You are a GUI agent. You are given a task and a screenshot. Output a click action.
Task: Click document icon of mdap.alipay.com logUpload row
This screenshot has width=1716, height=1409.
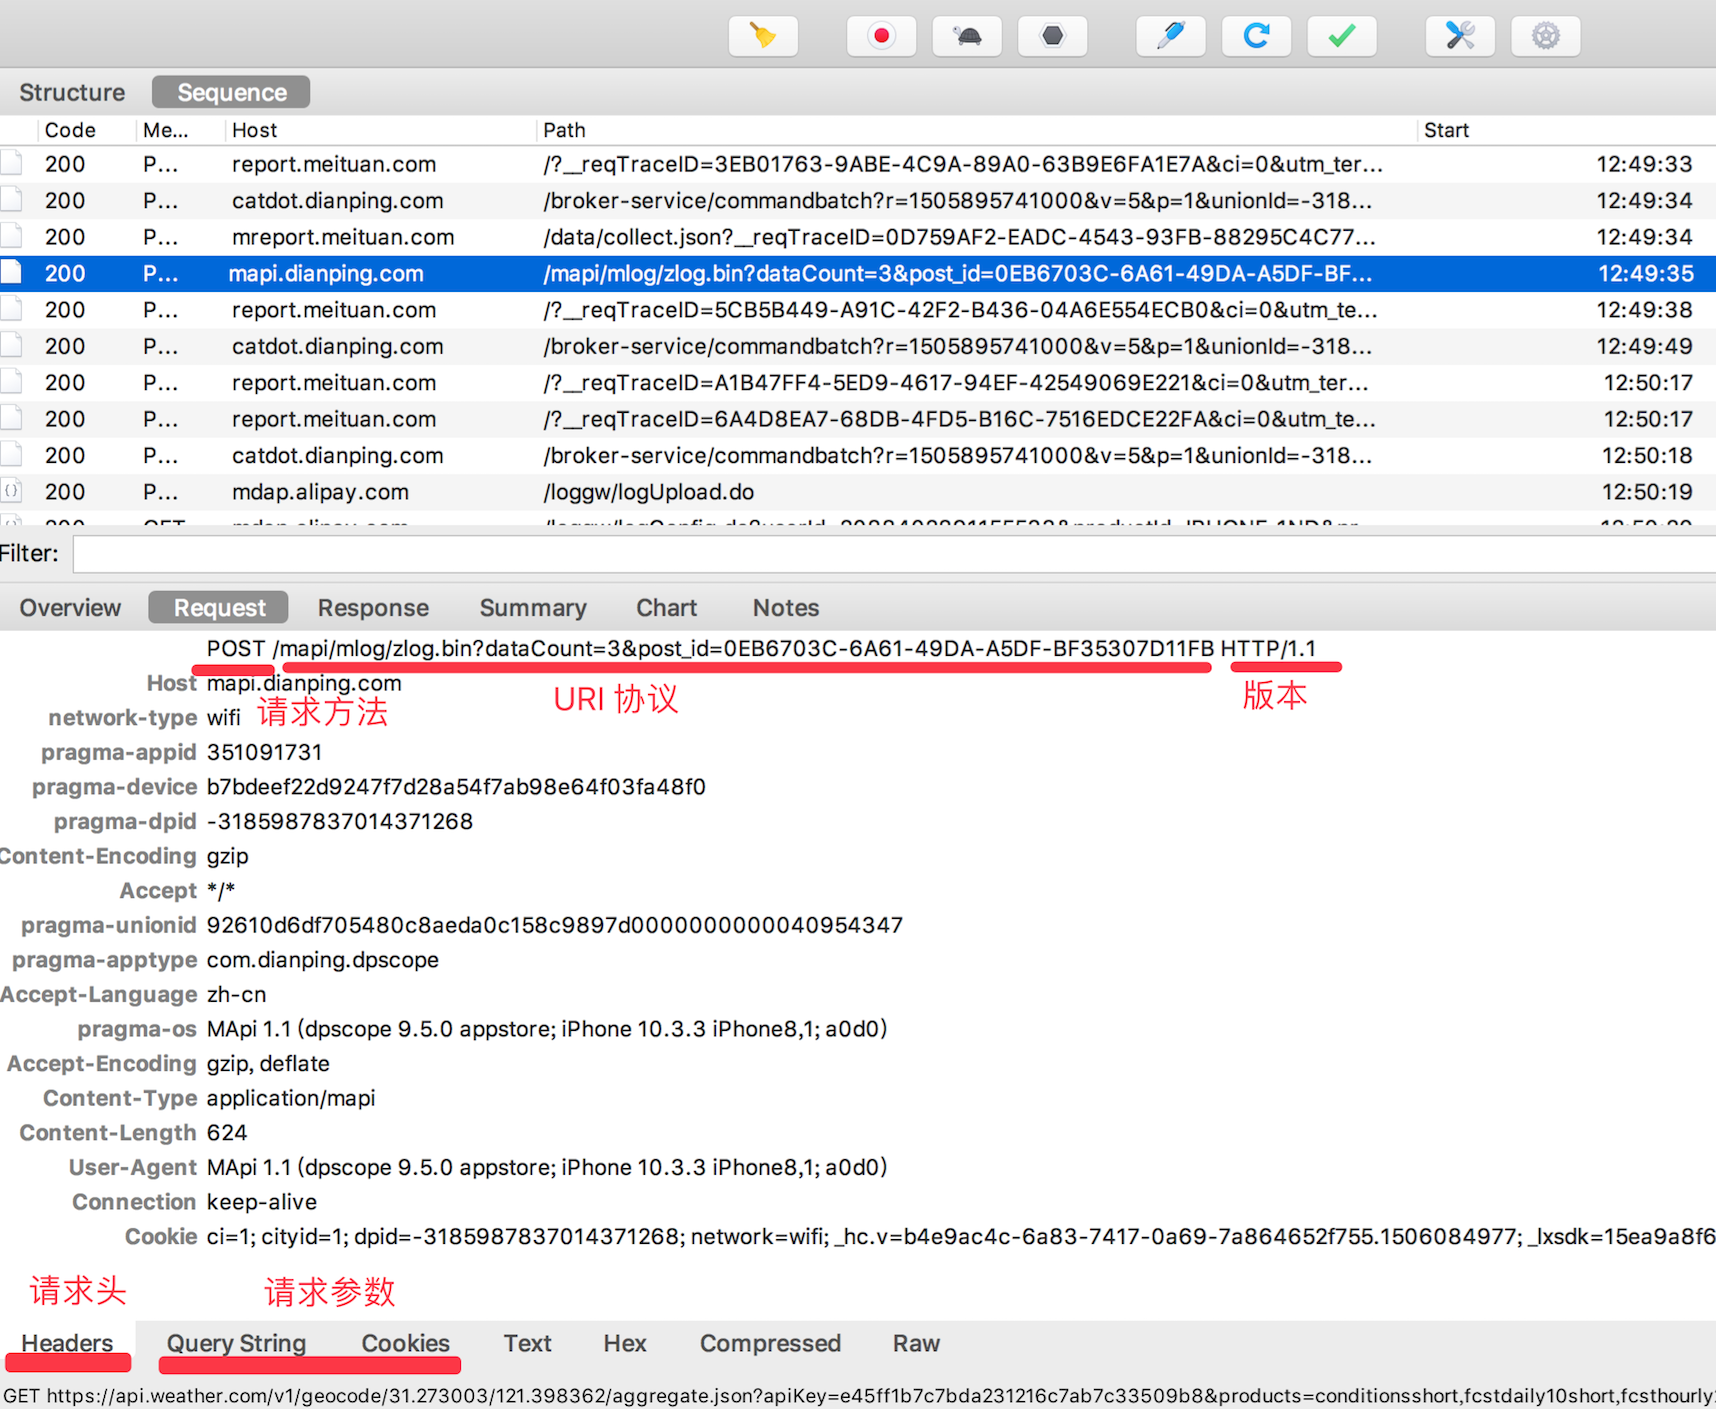click(11, 491)
